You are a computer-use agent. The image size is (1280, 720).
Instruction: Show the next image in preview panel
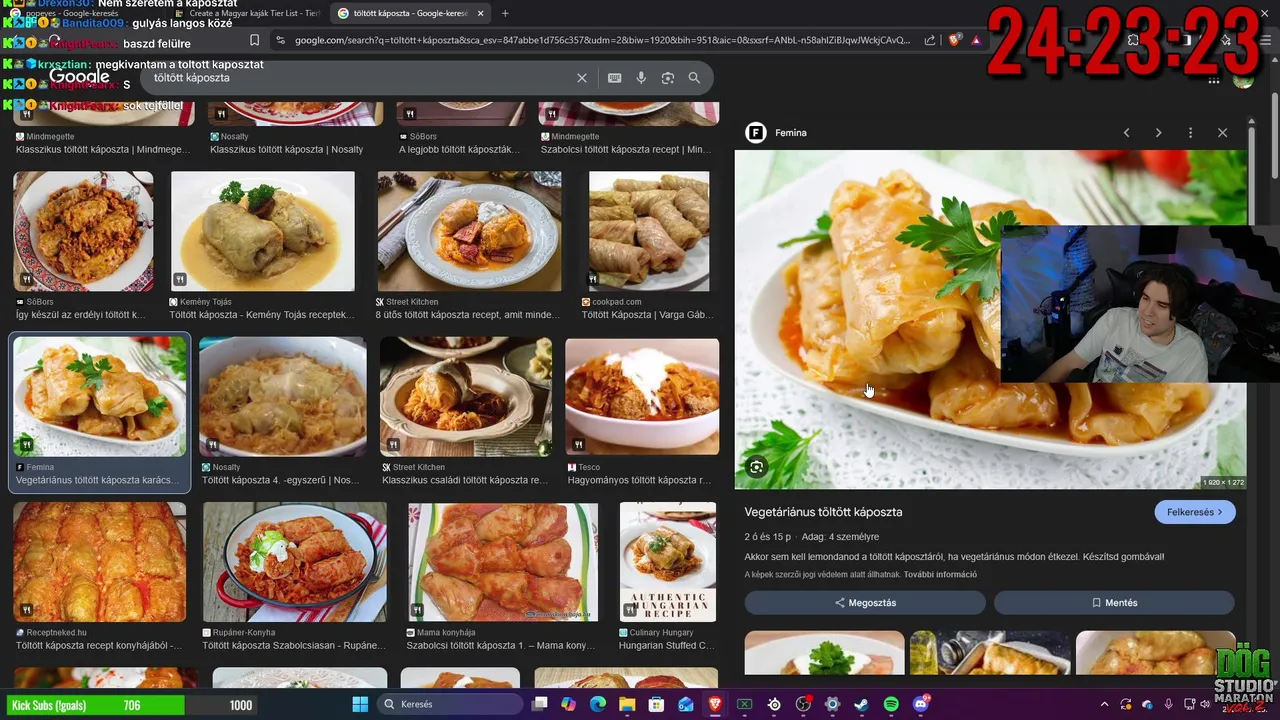(x=1158, y=132)
